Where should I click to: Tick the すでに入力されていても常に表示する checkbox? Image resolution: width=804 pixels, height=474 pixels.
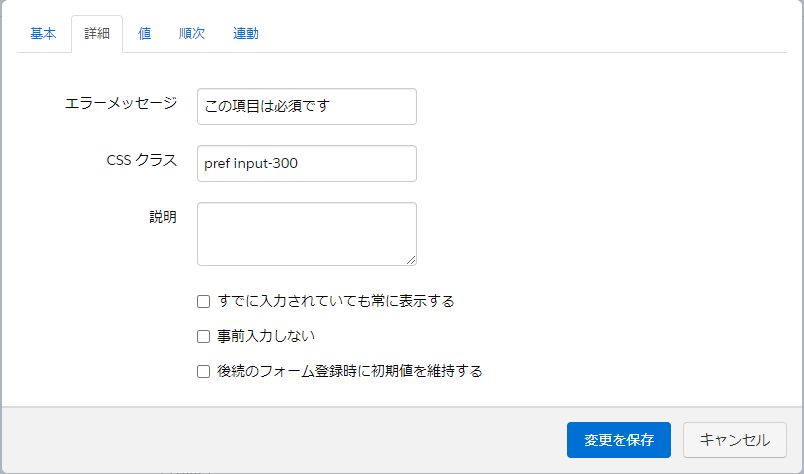pos(204,301)
